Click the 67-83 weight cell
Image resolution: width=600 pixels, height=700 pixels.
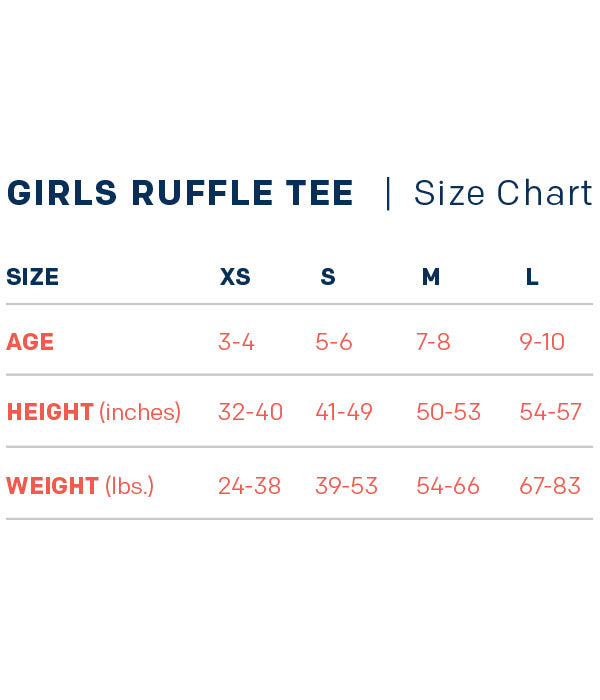pos(550,486)
